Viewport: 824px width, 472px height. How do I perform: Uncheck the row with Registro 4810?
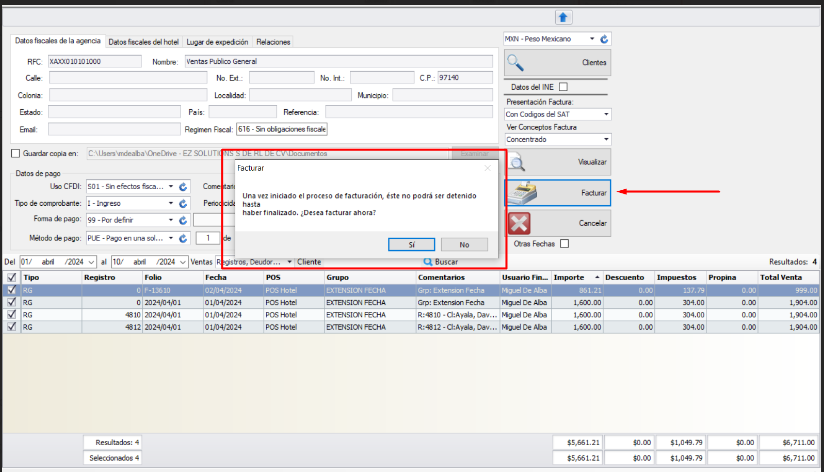coord(12,314)
